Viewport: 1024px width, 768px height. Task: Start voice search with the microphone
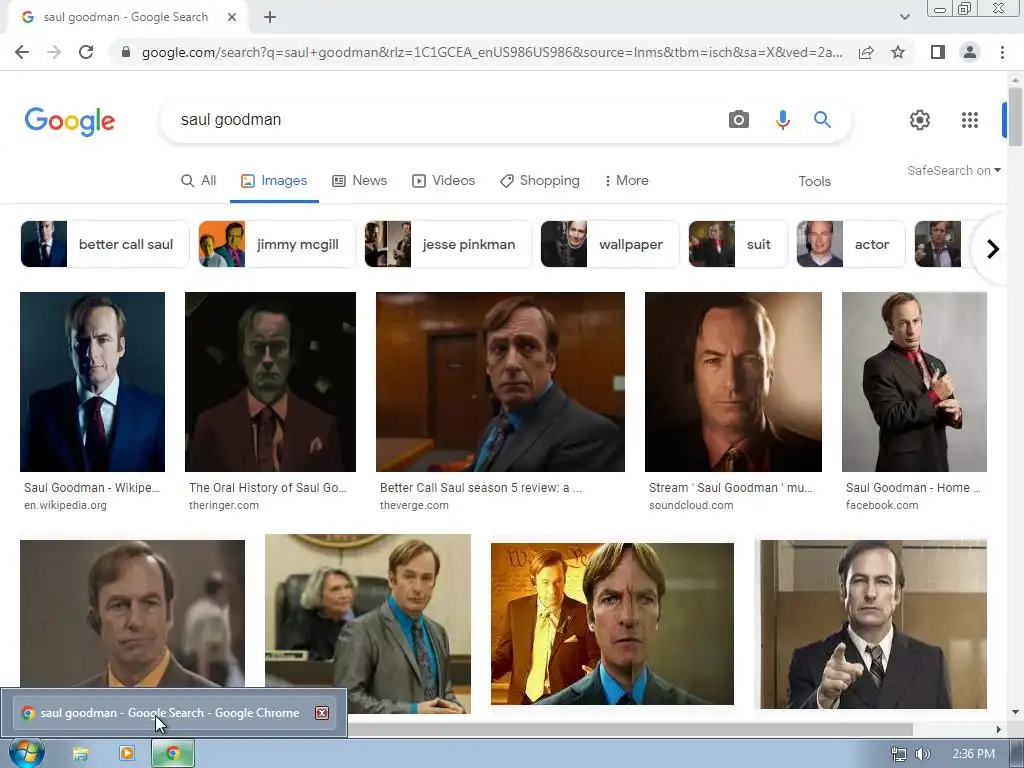click(782, 120)
